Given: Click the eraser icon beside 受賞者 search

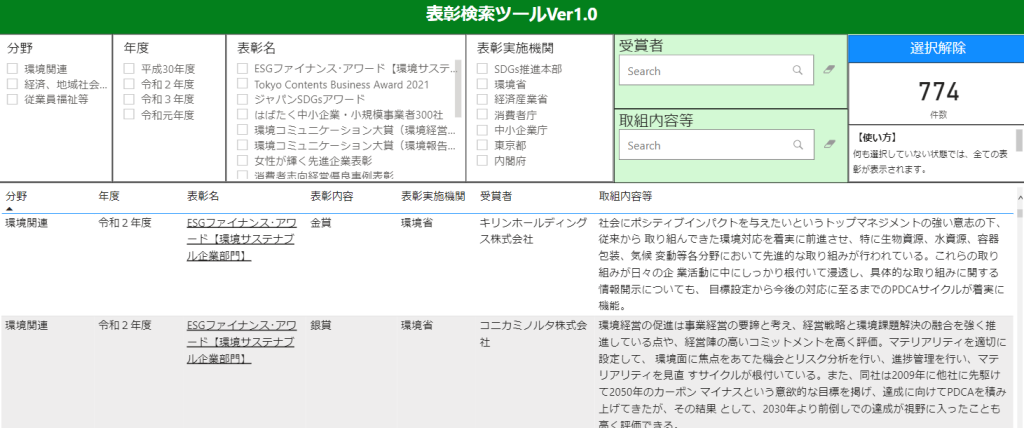Looking at the screenshot, I should click(828, 71).
